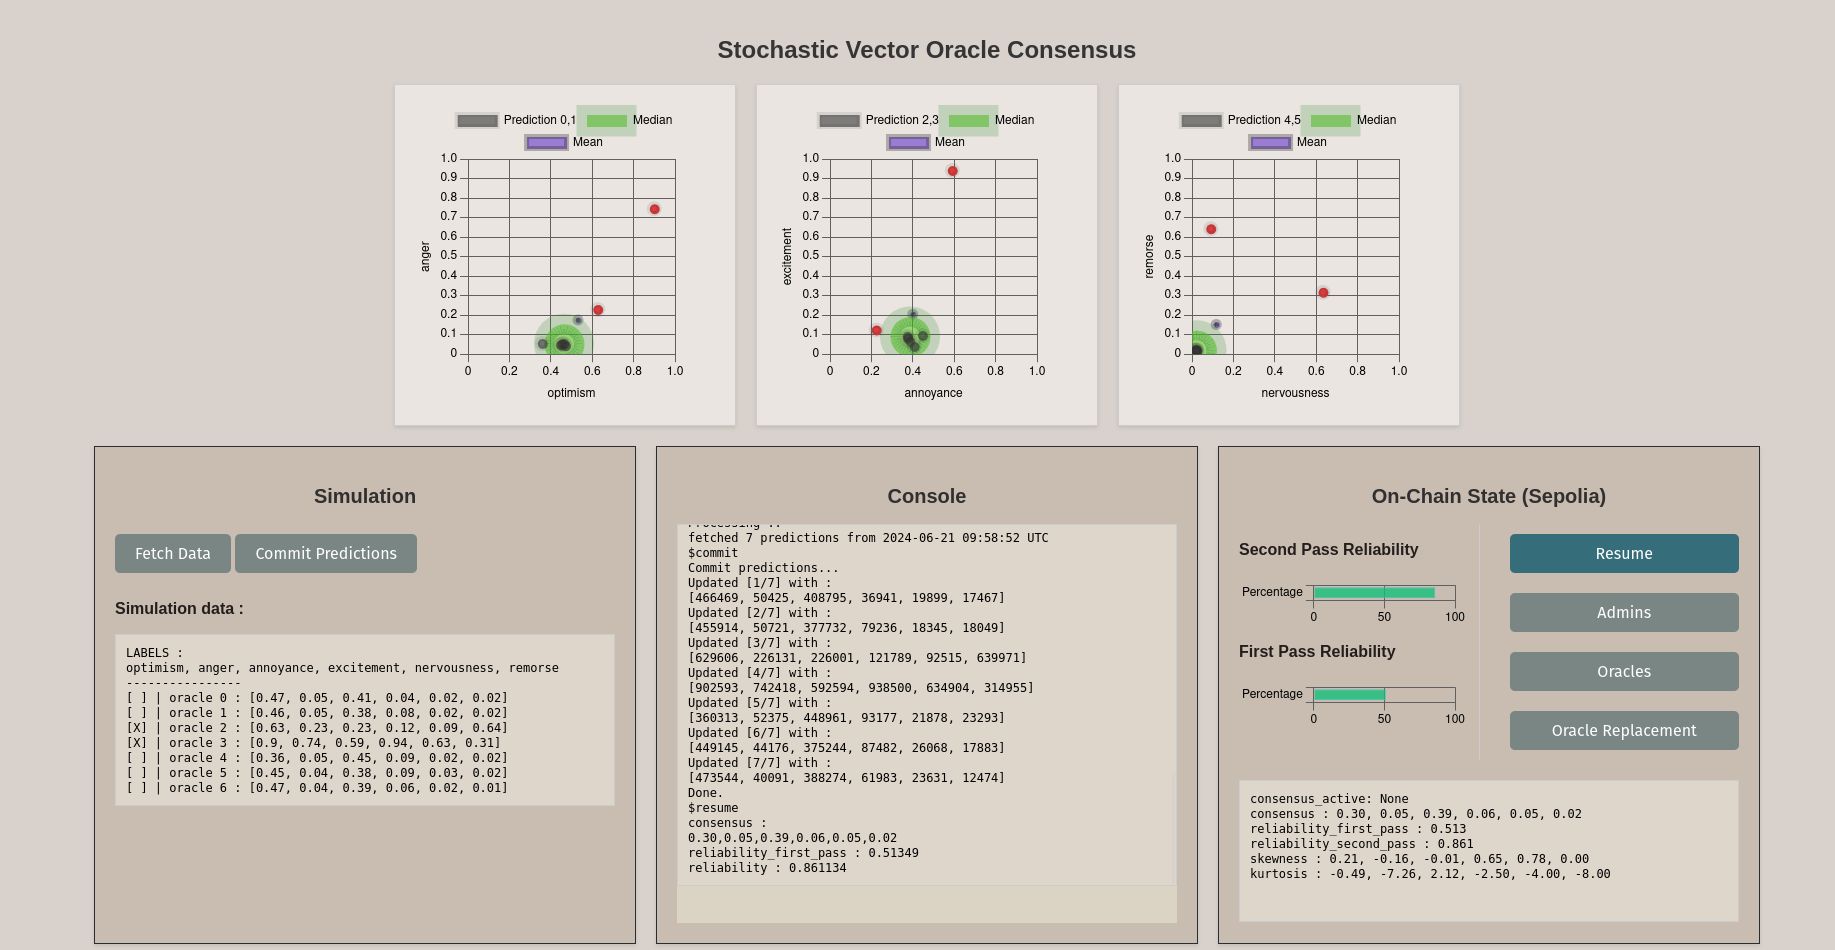
Task: Toggle Prediction 4,5 legend swatch
Action: pyautogui.click(x=1201, y=120)
